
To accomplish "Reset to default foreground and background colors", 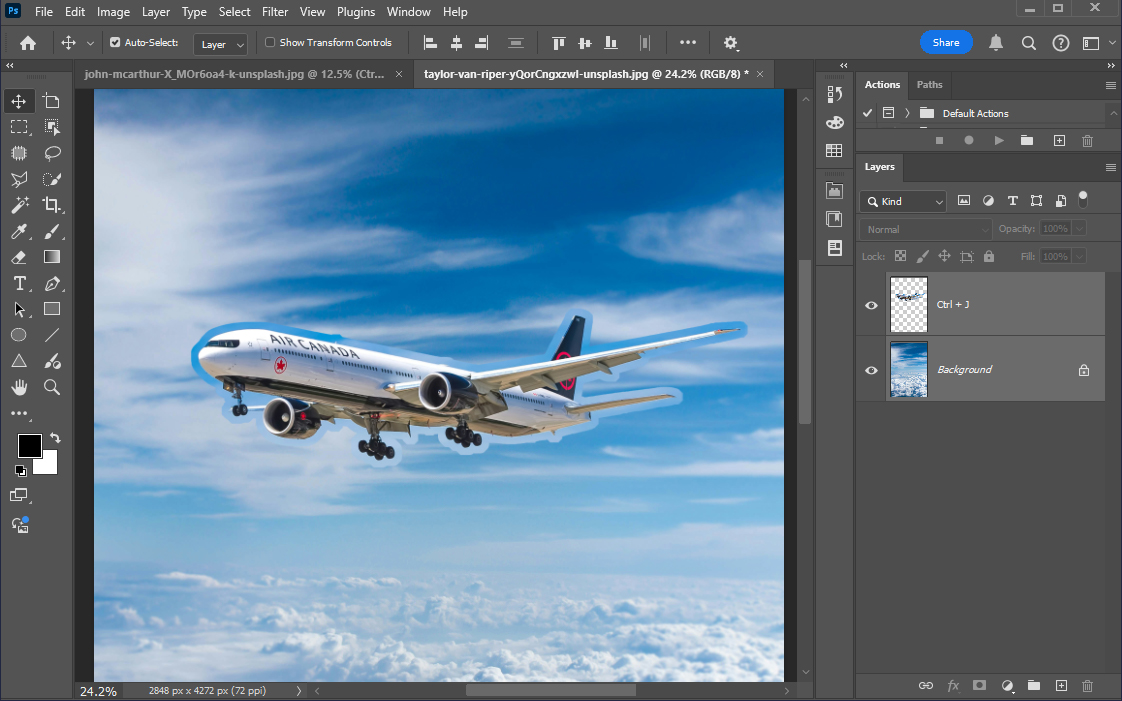I will (20, 470).
